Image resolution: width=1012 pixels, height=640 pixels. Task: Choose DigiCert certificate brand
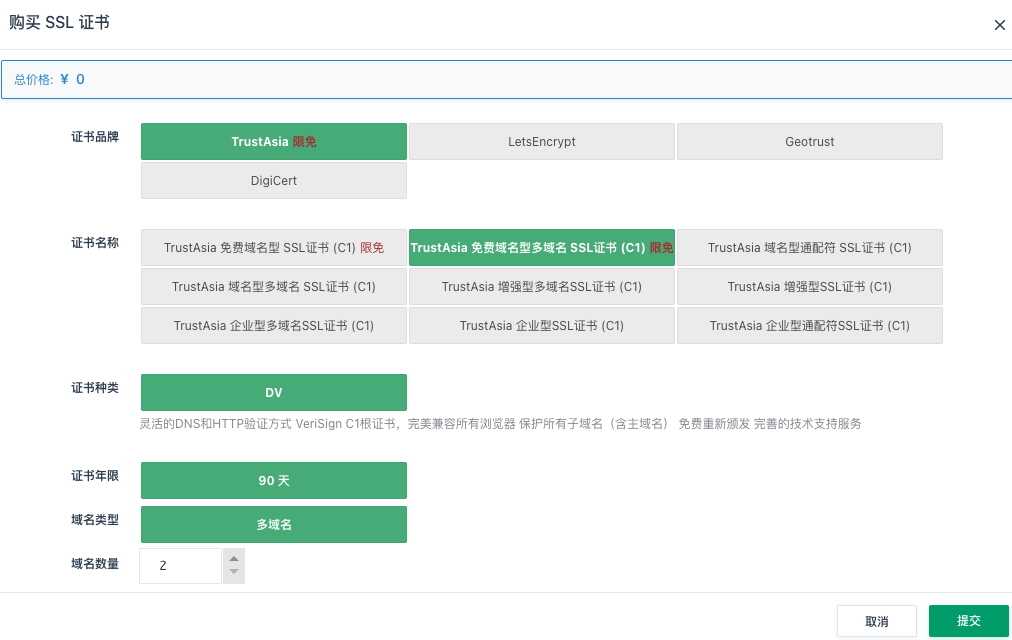tap(274, 181)
